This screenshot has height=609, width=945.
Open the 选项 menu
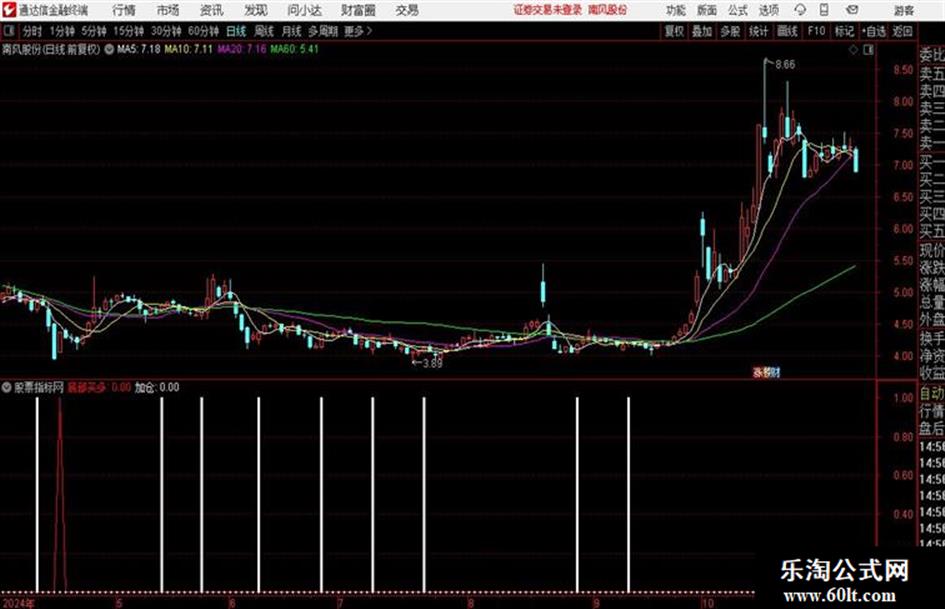pyautogui.click(x=768, y=10)
